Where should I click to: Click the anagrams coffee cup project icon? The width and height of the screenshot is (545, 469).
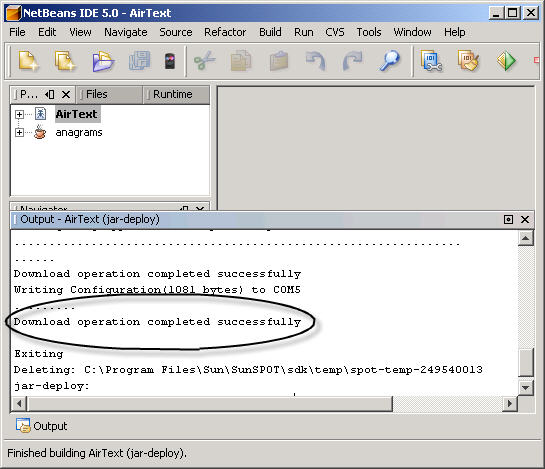[40, 132]
